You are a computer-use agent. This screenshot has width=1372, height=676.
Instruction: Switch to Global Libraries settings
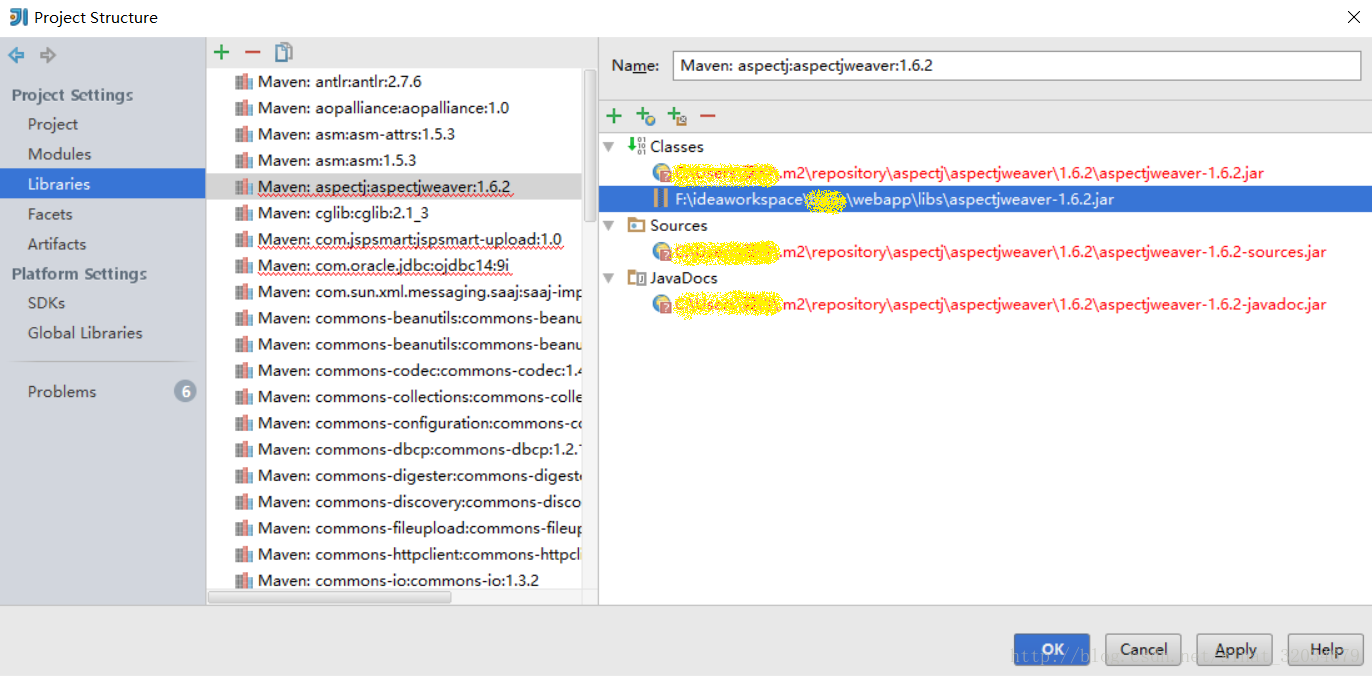(x=85, y=333)
